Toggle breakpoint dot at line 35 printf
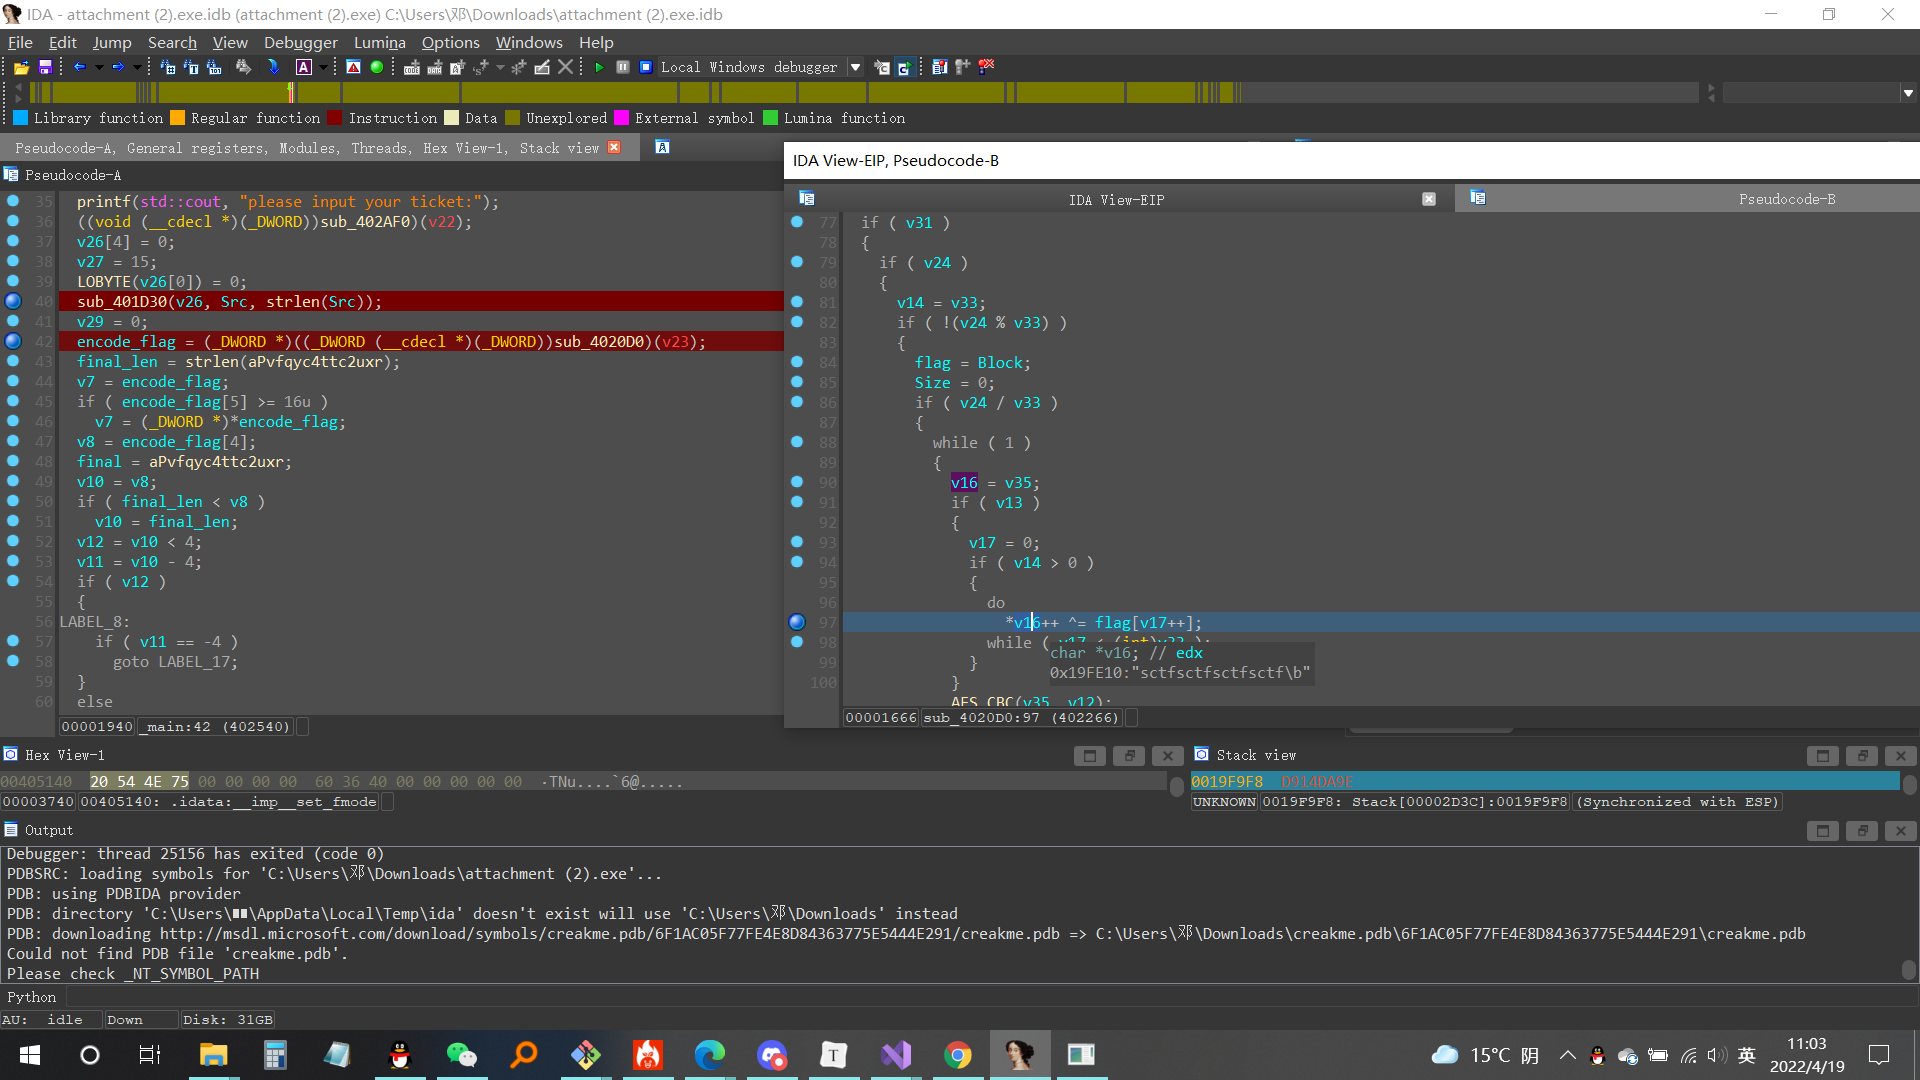Screen dimensions: 1920x1080 tap(13, 201)
